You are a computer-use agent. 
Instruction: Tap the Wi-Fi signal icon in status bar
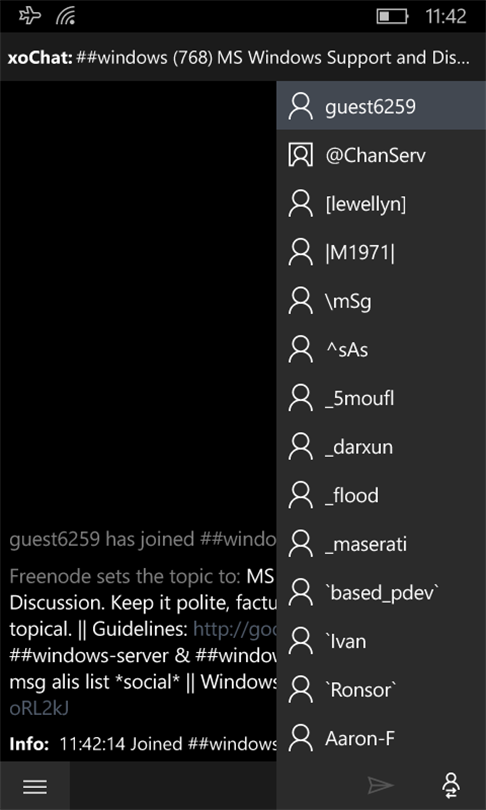pyautogui.click(x=66, y=16)
